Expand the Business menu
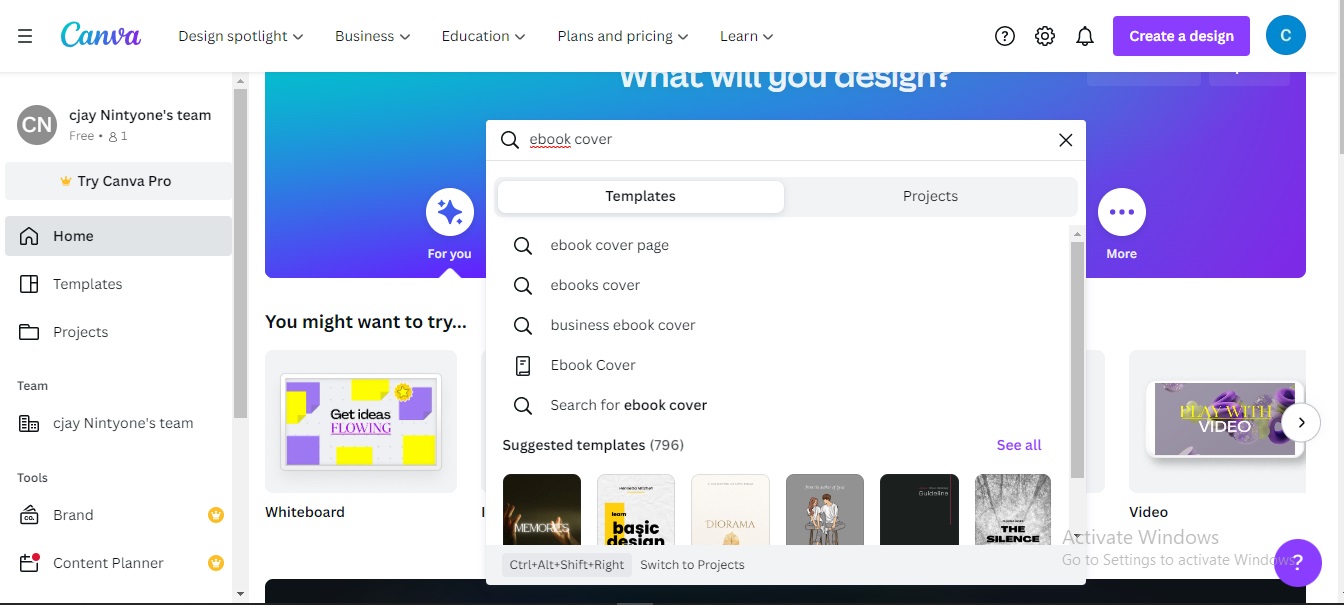 pyautogui.click(x=373, y=36)
